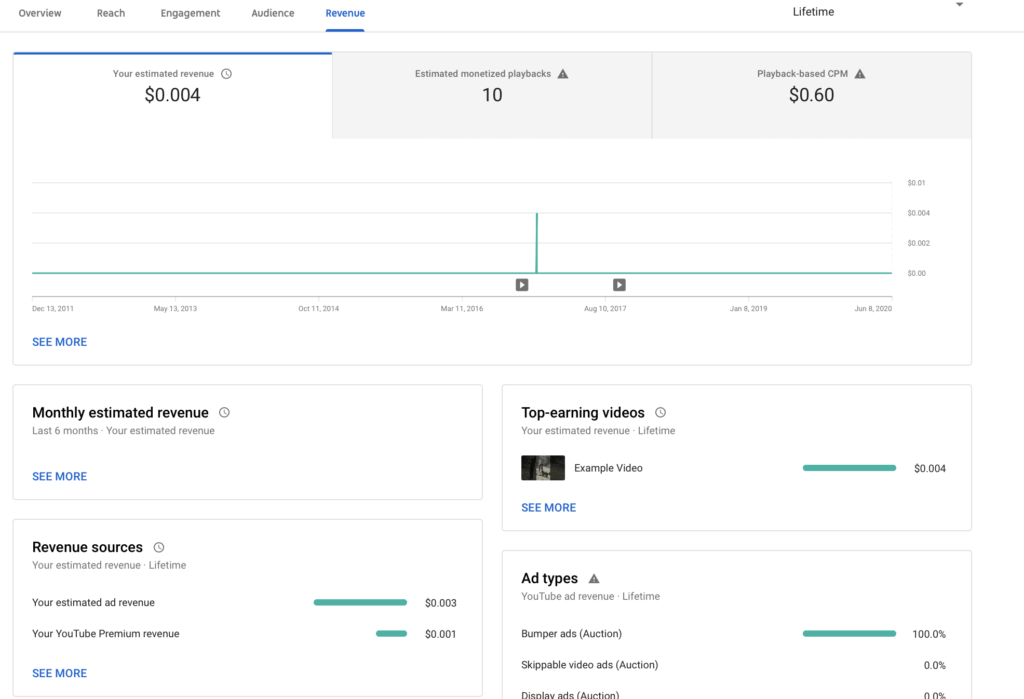1024x699 pixels.
Task: Click clock icon next to Your estimated revenue
Action: pyautogui.click(x=226, y=74)
